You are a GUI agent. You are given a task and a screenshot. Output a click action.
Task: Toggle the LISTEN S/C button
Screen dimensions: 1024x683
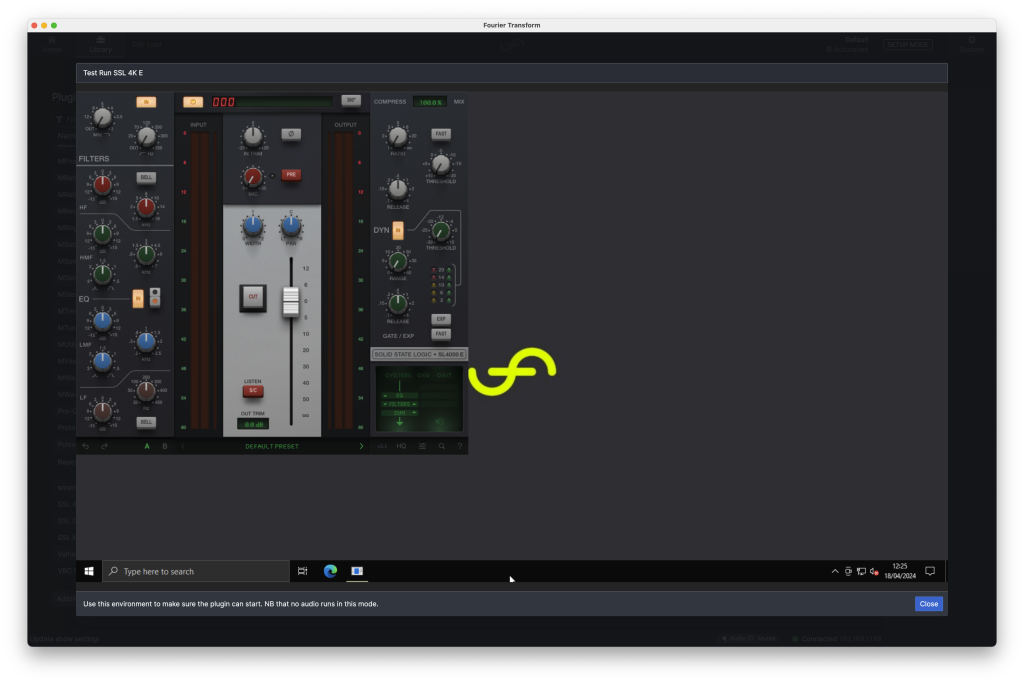pos(253,390)
